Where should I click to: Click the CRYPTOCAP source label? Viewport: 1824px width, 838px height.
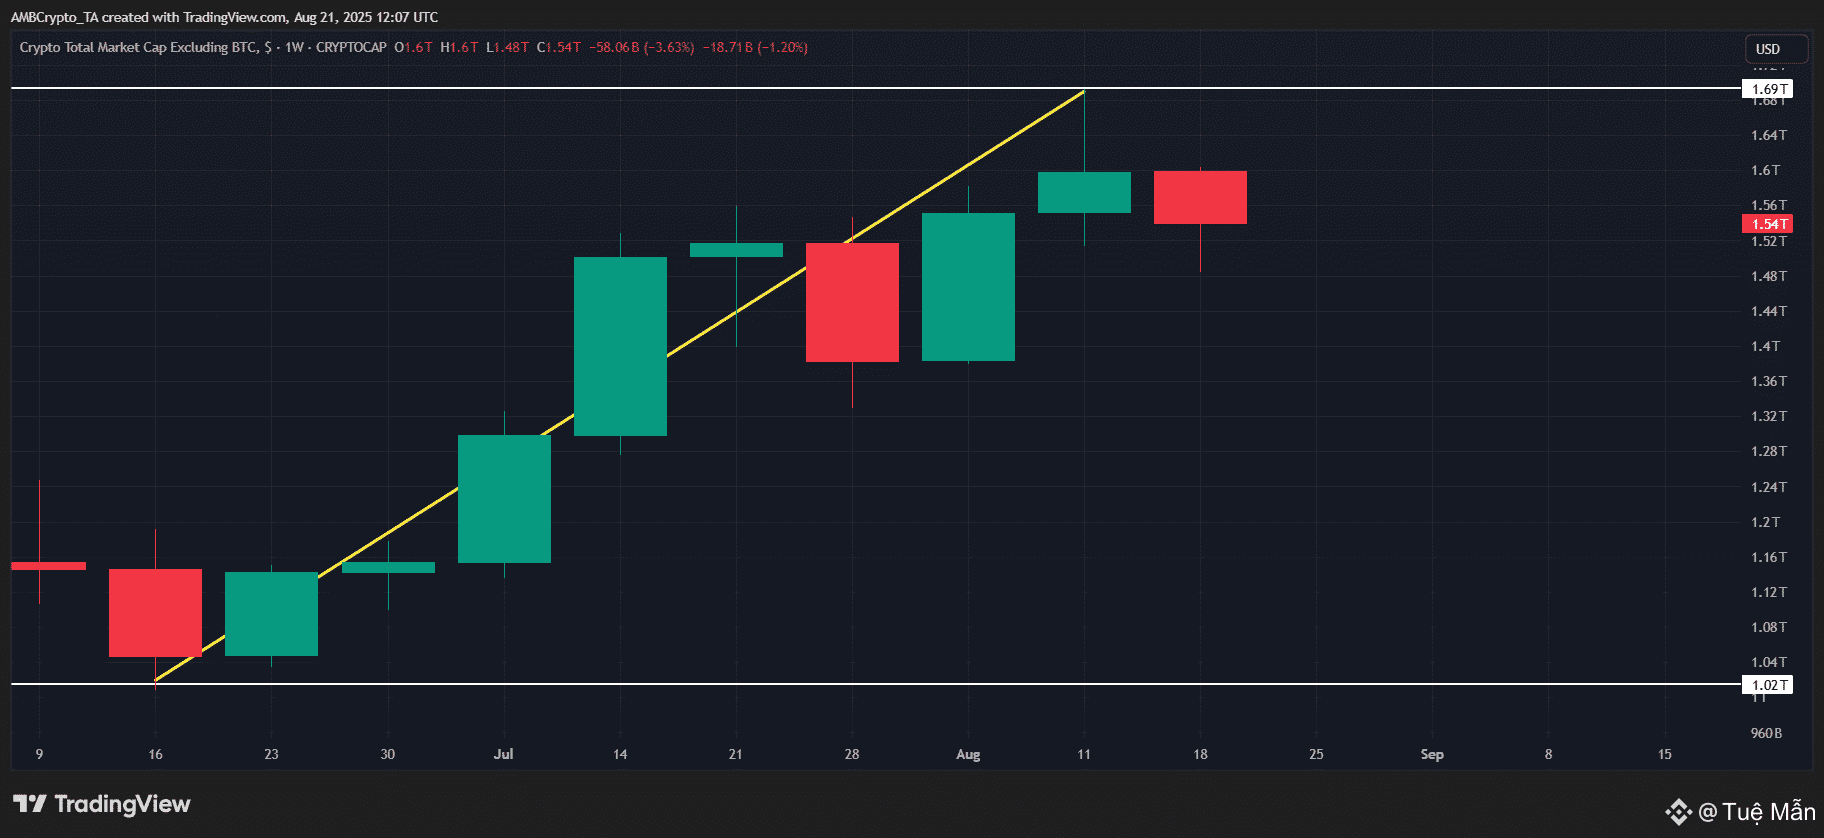point(351,47)
